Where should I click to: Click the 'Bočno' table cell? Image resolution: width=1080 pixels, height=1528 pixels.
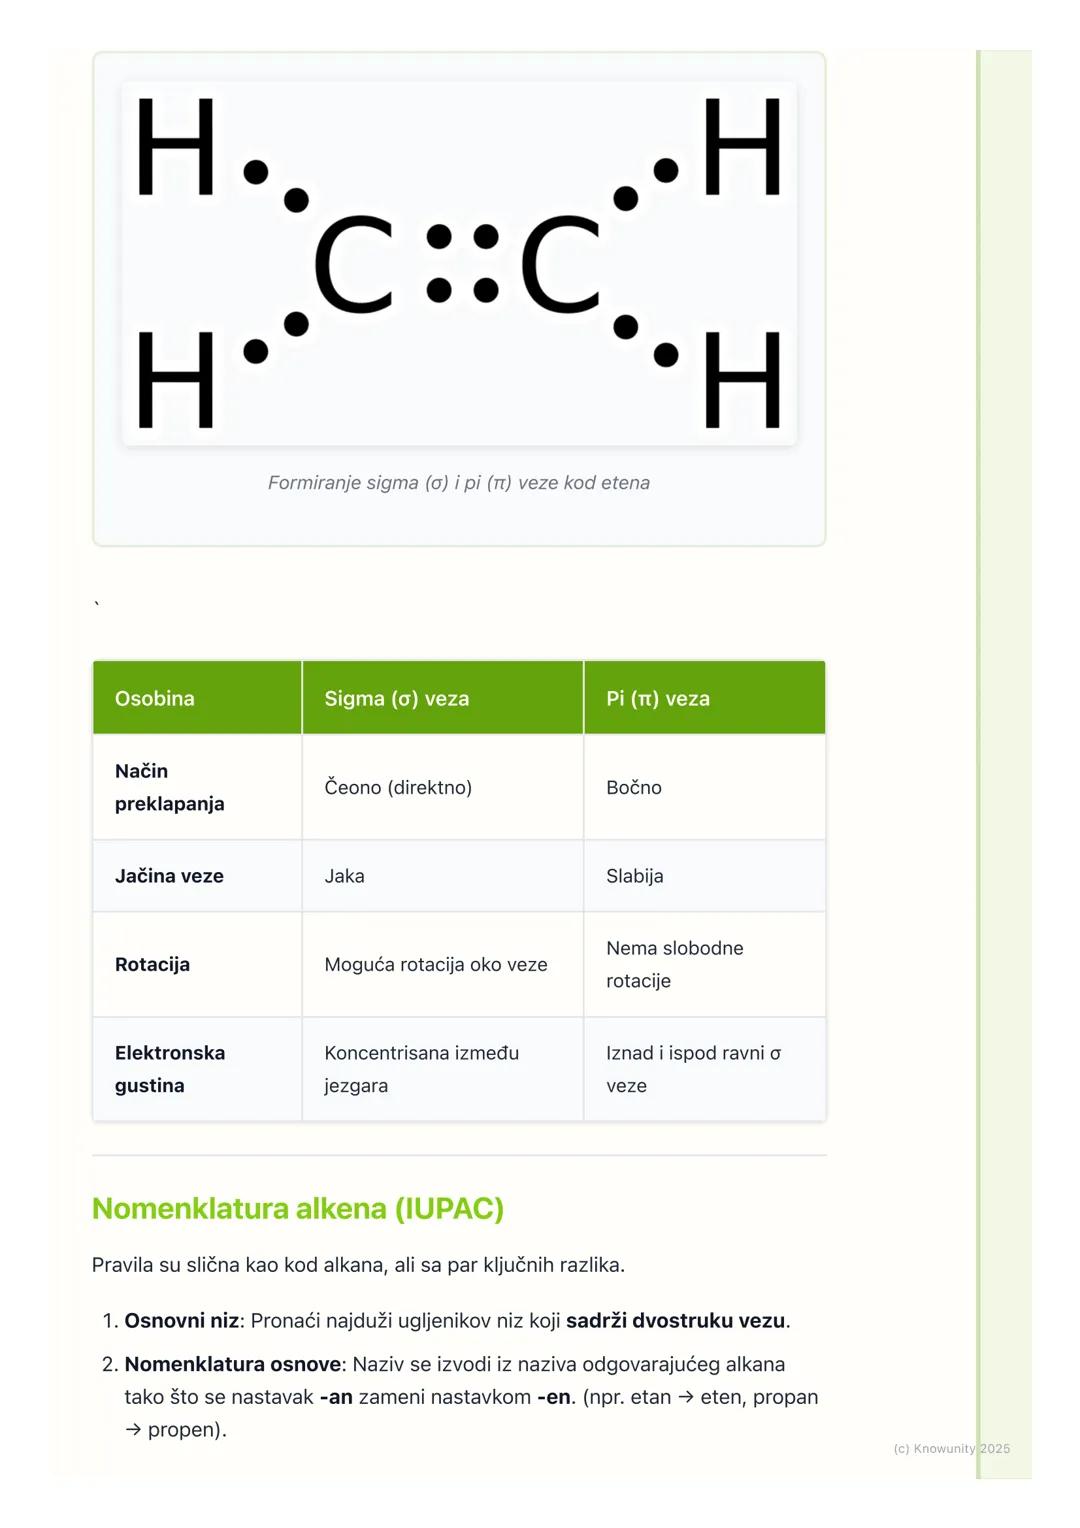pyautogui.click(x=634, y=788)
